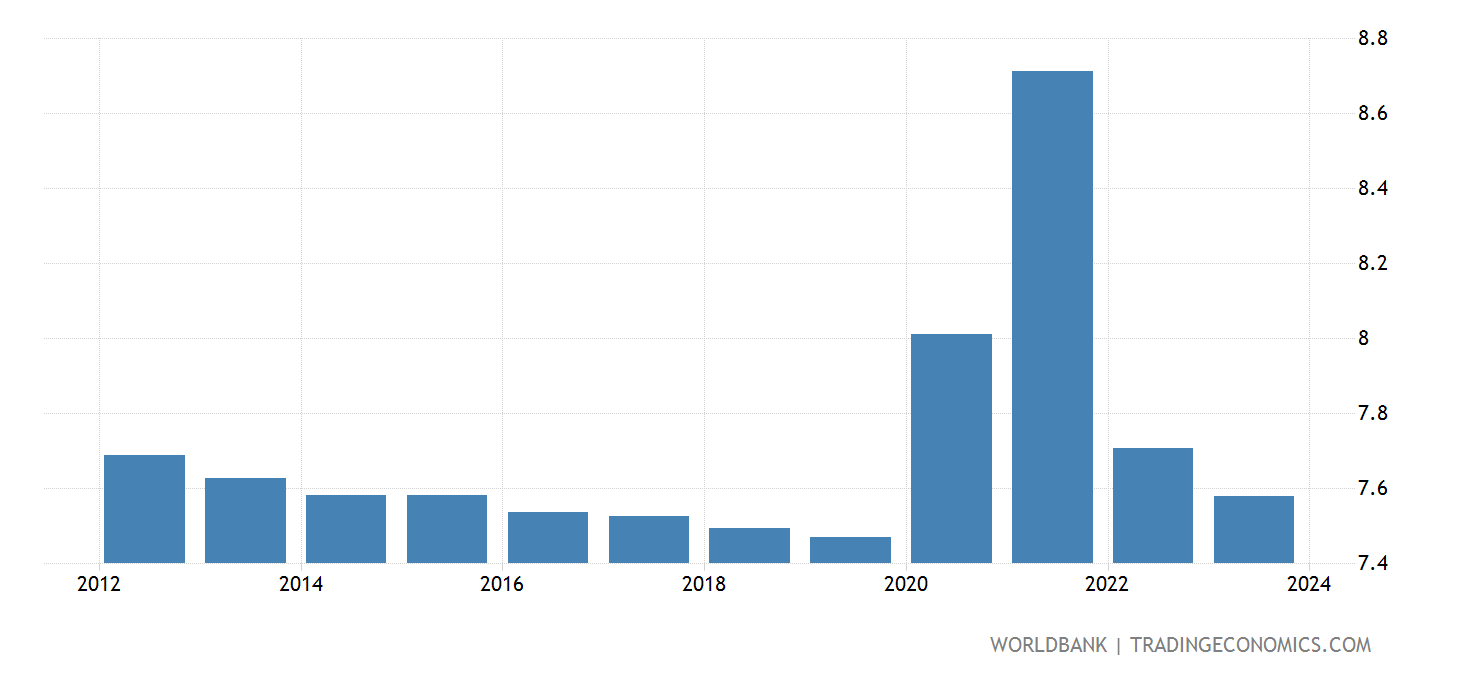Select the shortest bar for 2019
1460x680 pixels.
click(848, 548)
